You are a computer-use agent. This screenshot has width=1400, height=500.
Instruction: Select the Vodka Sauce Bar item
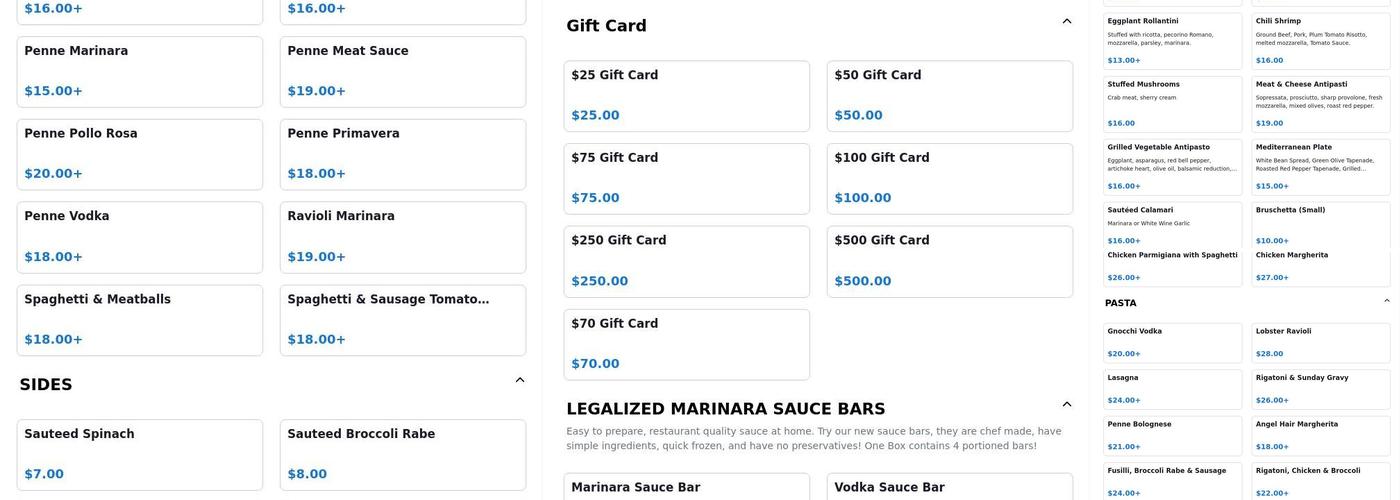point(949,487)
